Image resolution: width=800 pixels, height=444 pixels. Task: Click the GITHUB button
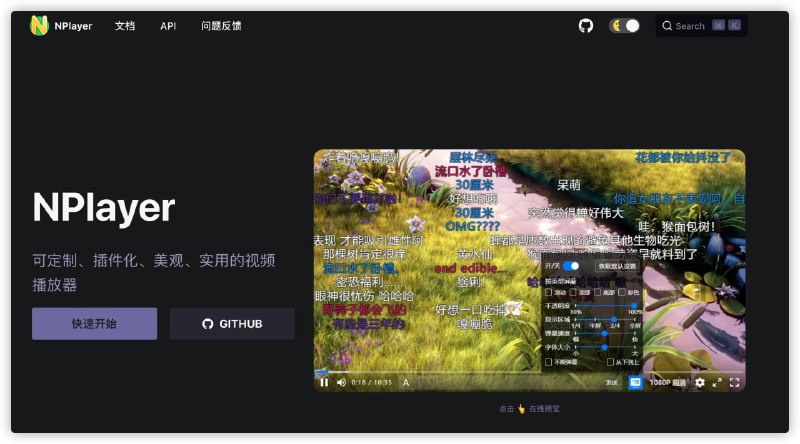(232, 324)
